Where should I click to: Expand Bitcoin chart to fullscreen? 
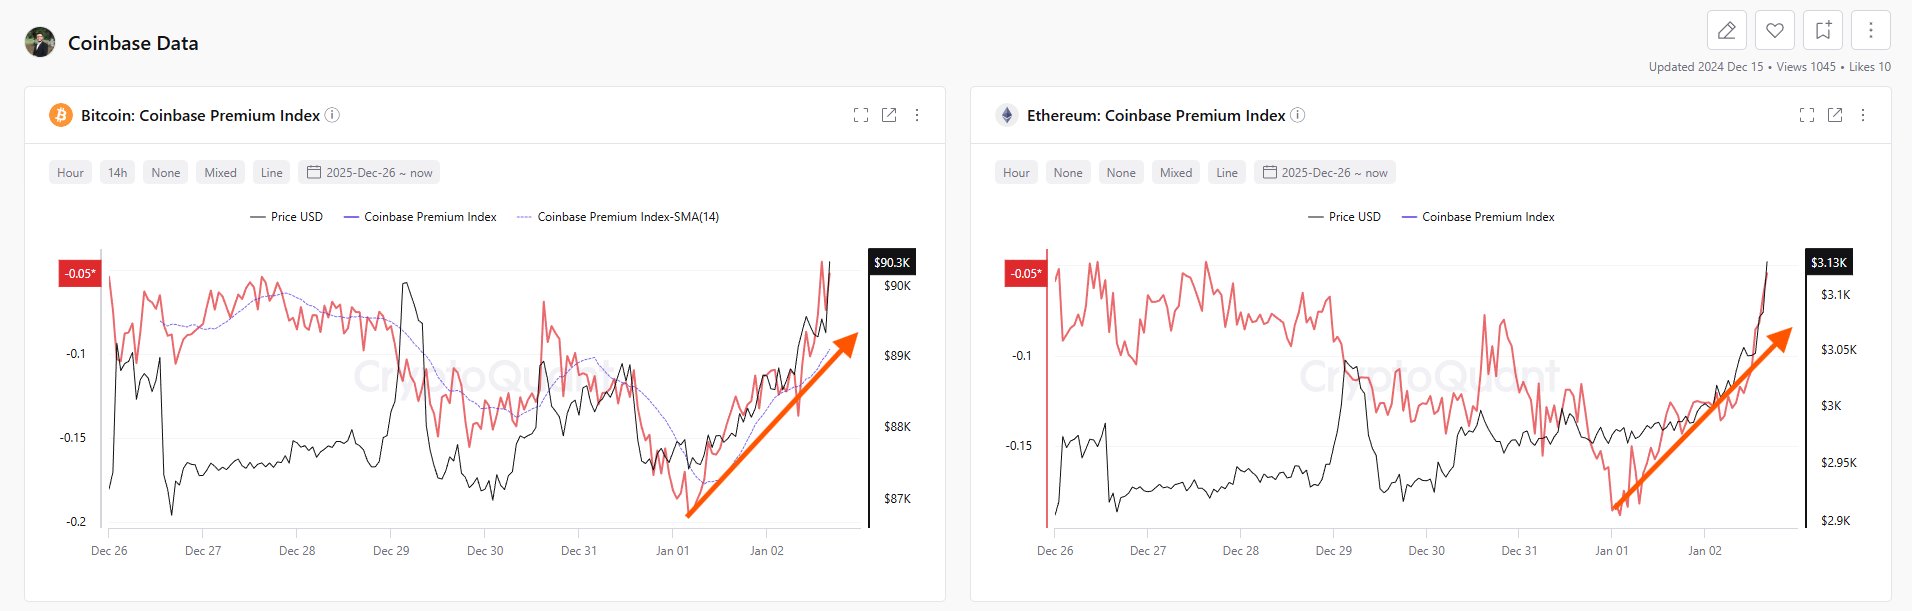point(861,115)
